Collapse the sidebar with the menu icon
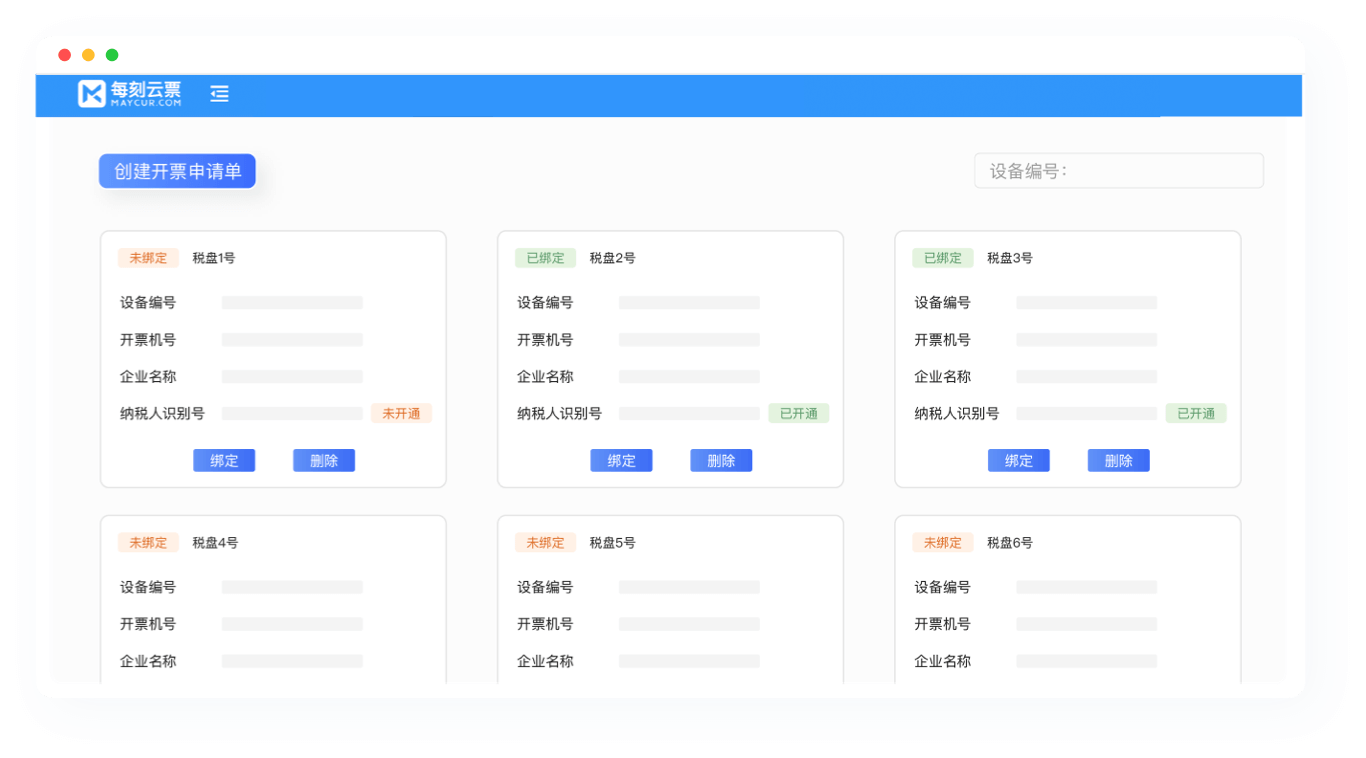Viewport: 1366px width, 758px height. click(220, 94)
